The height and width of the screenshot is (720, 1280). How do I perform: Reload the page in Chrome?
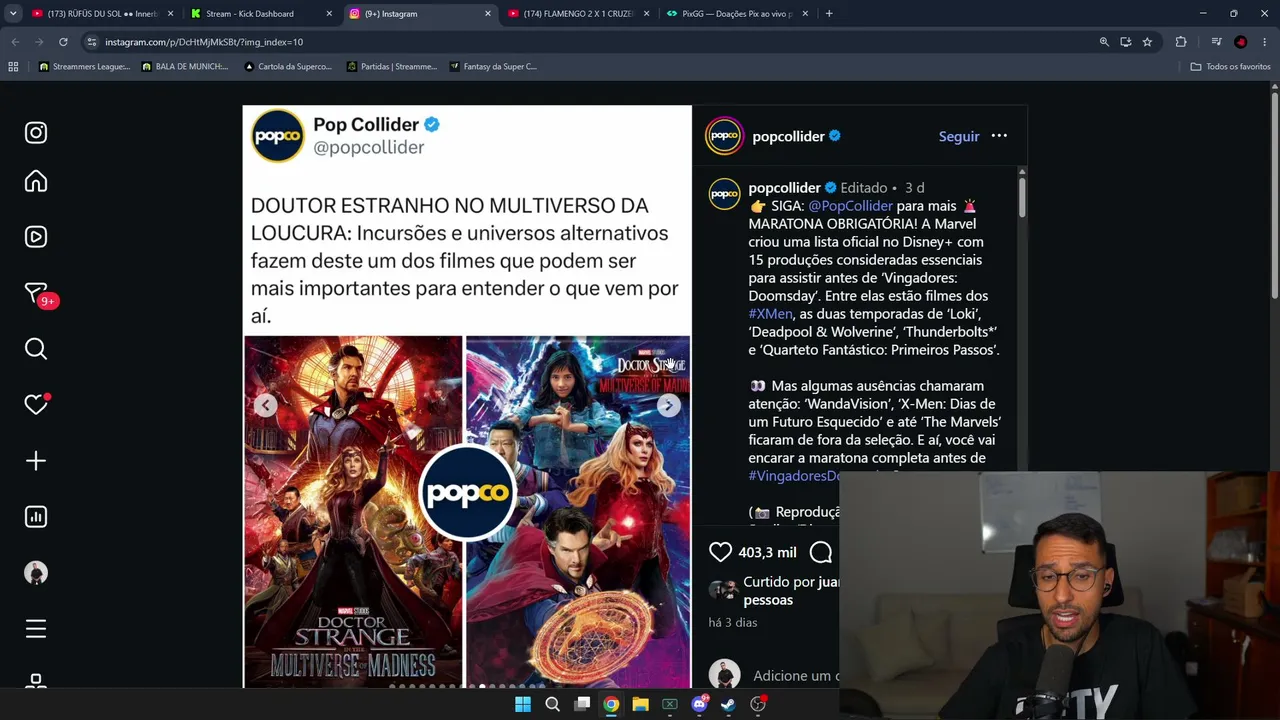pos(63,42)
